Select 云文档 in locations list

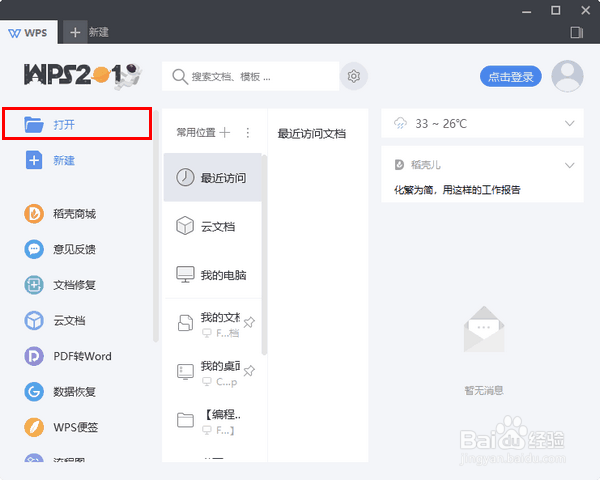[x=212, y=226]
